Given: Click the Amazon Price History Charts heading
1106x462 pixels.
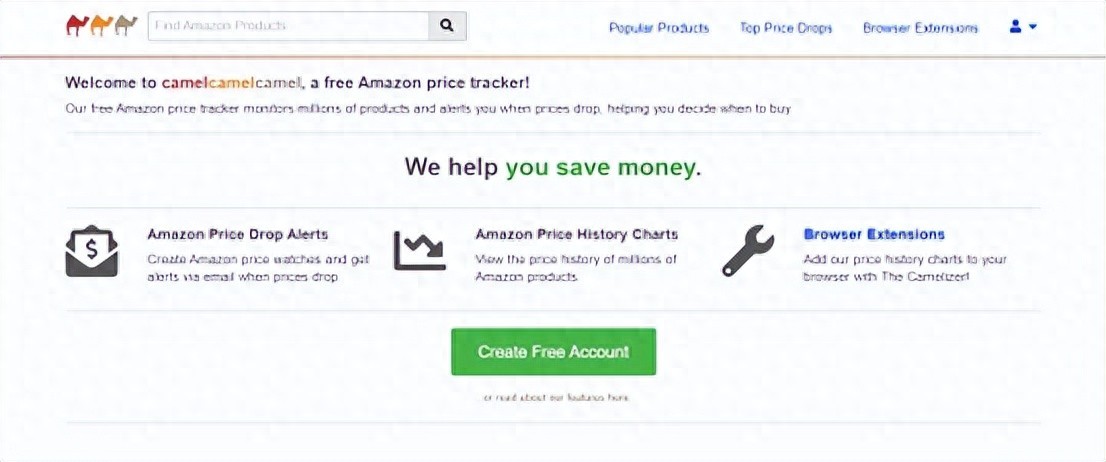Looking at the screenshot, I should (x=576, y=234).
